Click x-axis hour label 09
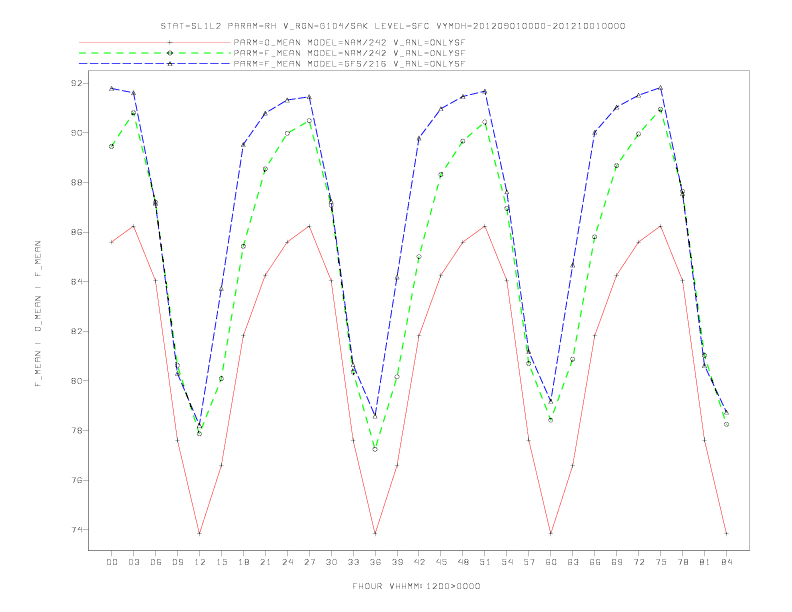The width and height of the screenshot is (792, 612). [x=177, y=562]
